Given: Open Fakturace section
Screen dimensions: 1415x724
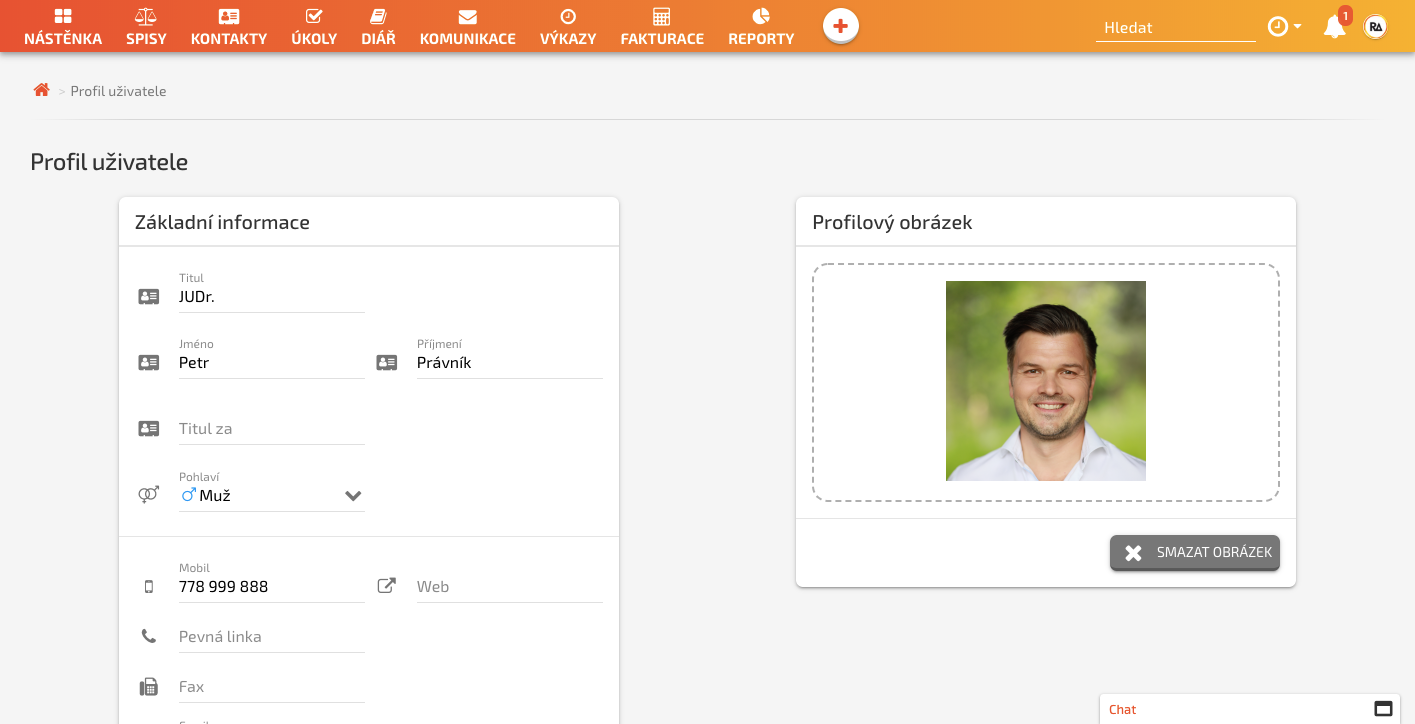Looking at the screenshot, I should click(662, 27).
